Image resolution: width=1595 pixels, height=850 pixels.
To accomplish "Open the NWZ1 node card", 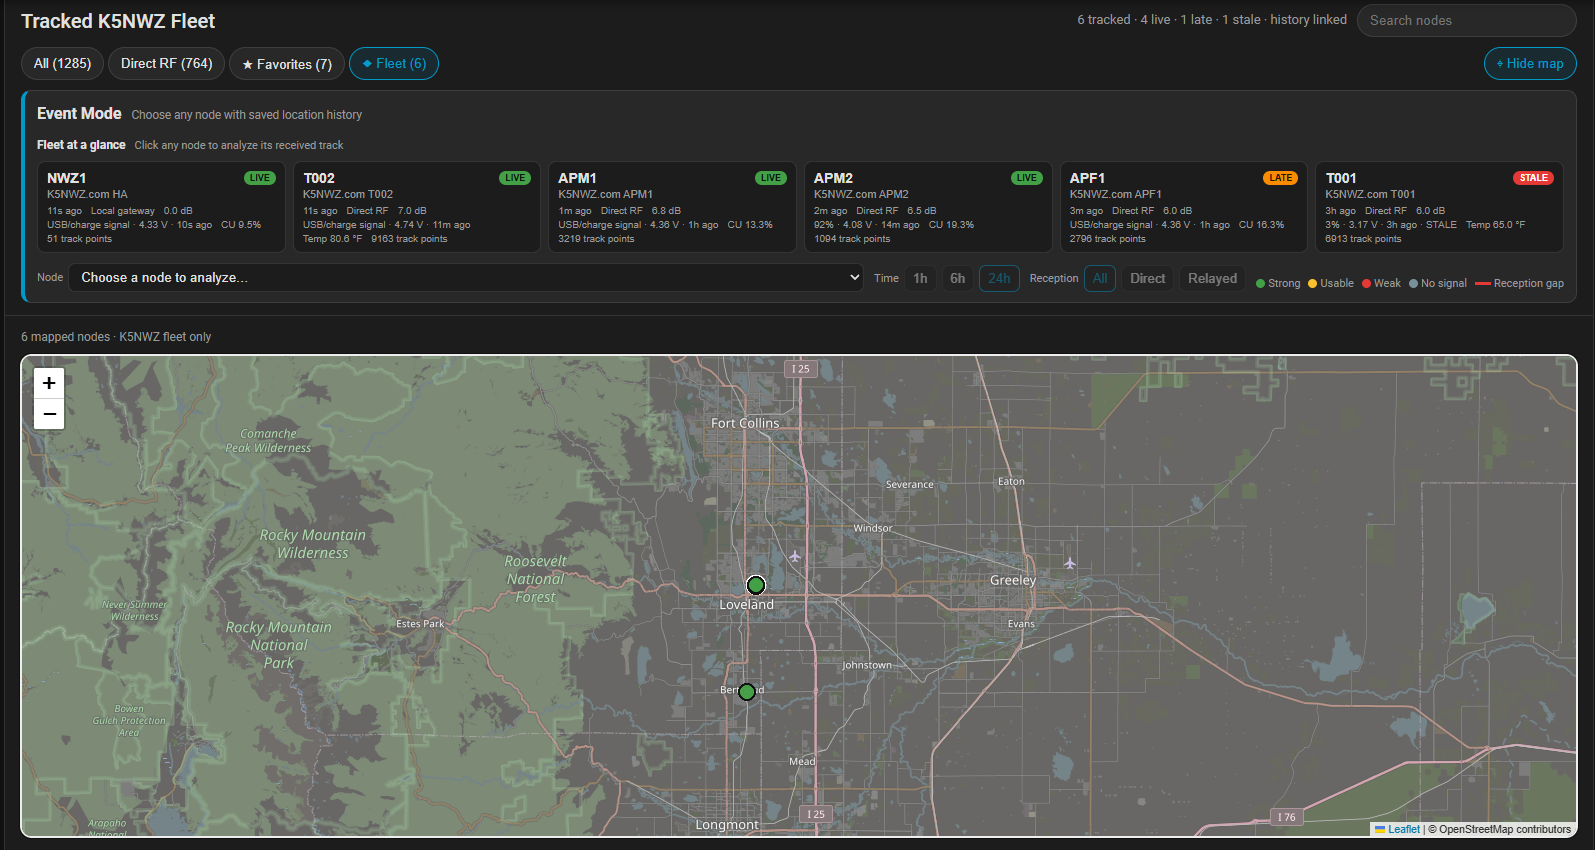I will point(161,207).
